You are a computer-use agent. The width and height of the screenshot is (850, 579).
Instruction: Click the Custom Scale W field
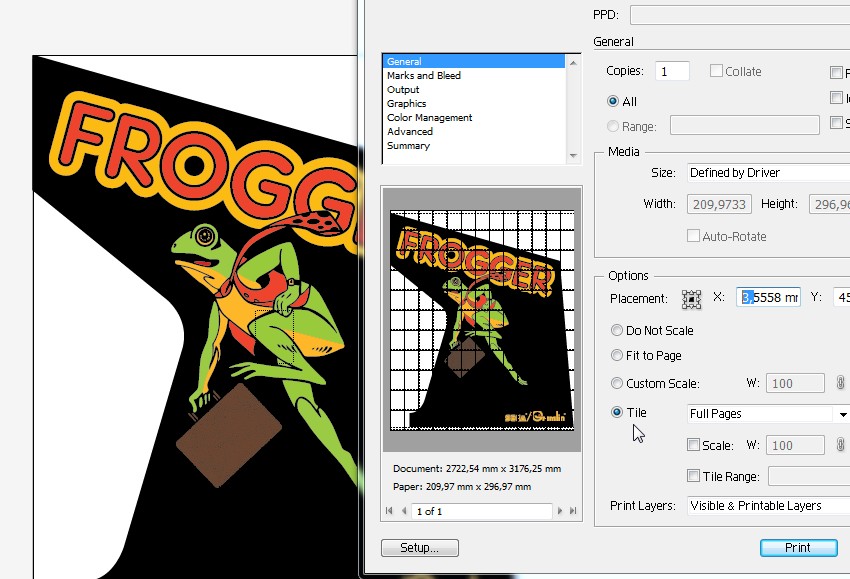tap(795, 383)
